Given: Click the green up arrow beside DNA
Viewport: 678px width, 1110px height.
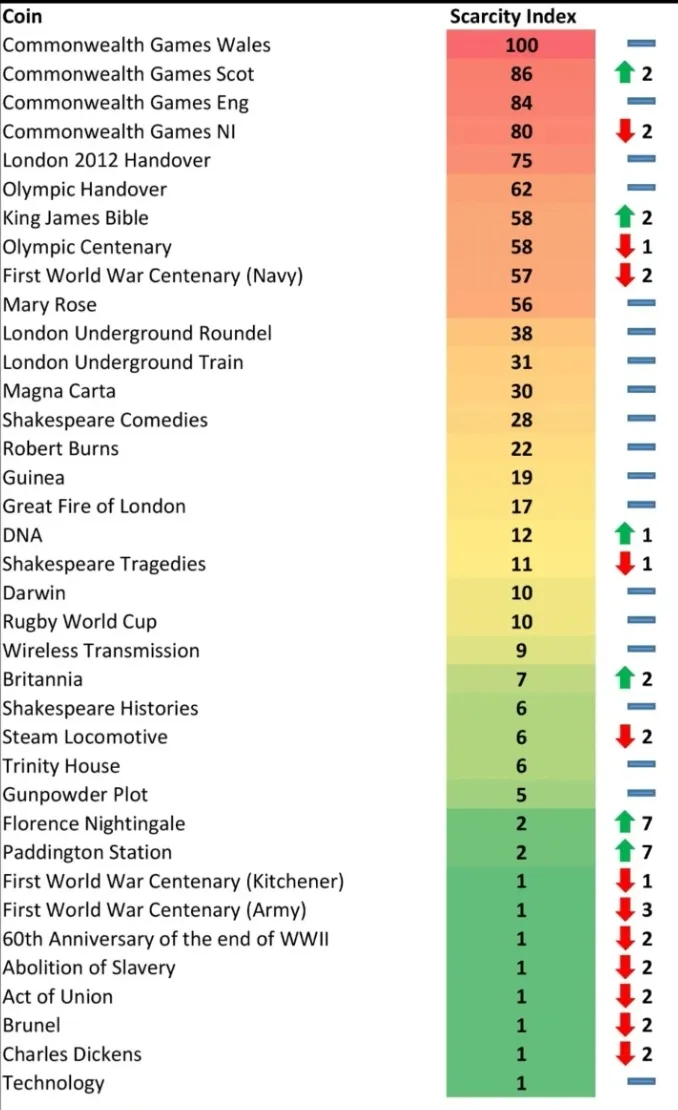Looking at the screenshot, I should (624, 534).
